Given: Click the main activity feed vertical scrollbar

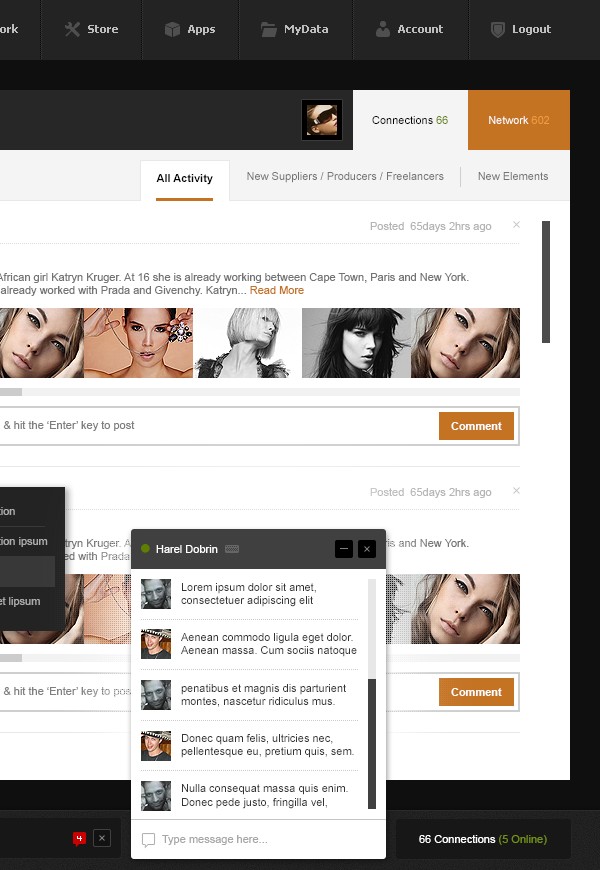Looking at the screenshot, I should click(546, 282).
